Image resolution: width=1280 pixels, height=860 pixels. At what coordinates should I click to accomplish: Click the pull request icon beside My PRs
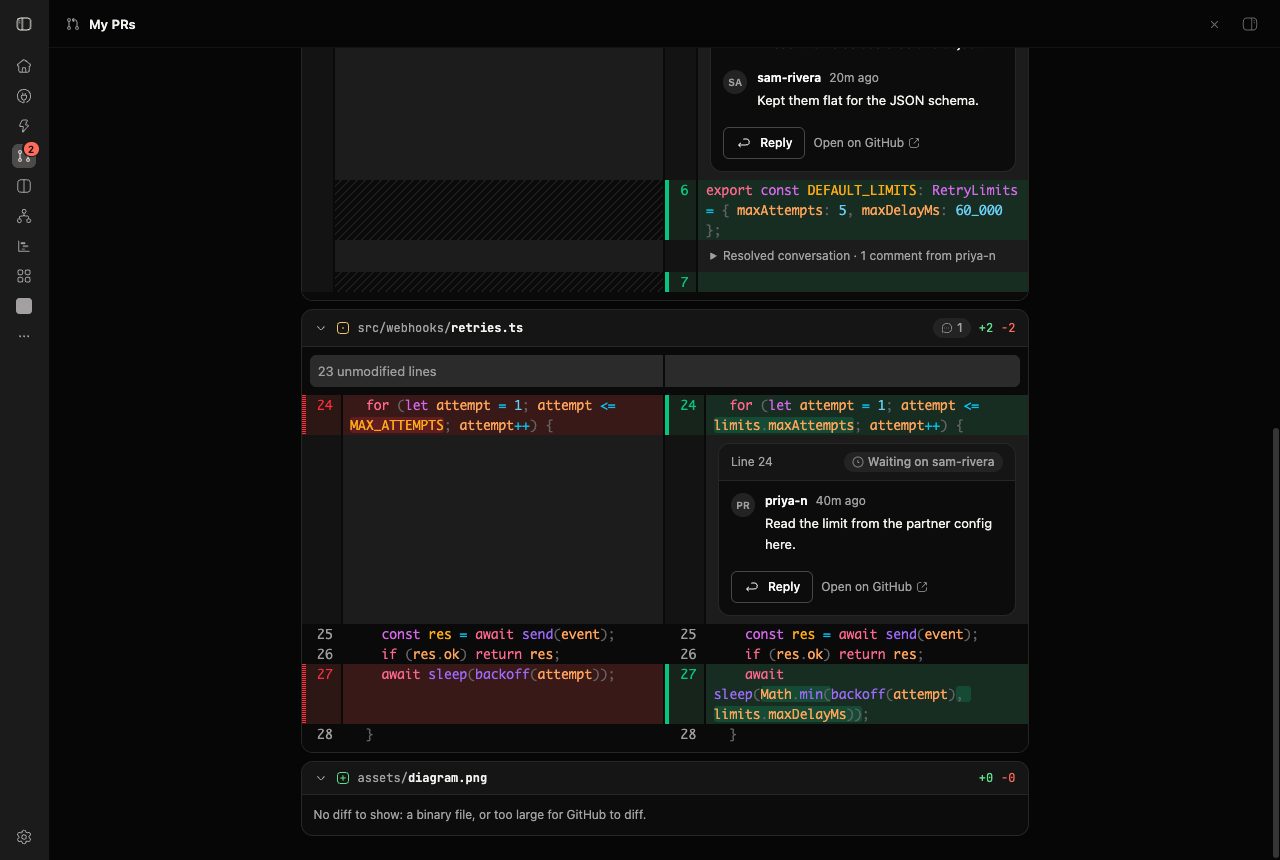72,24
